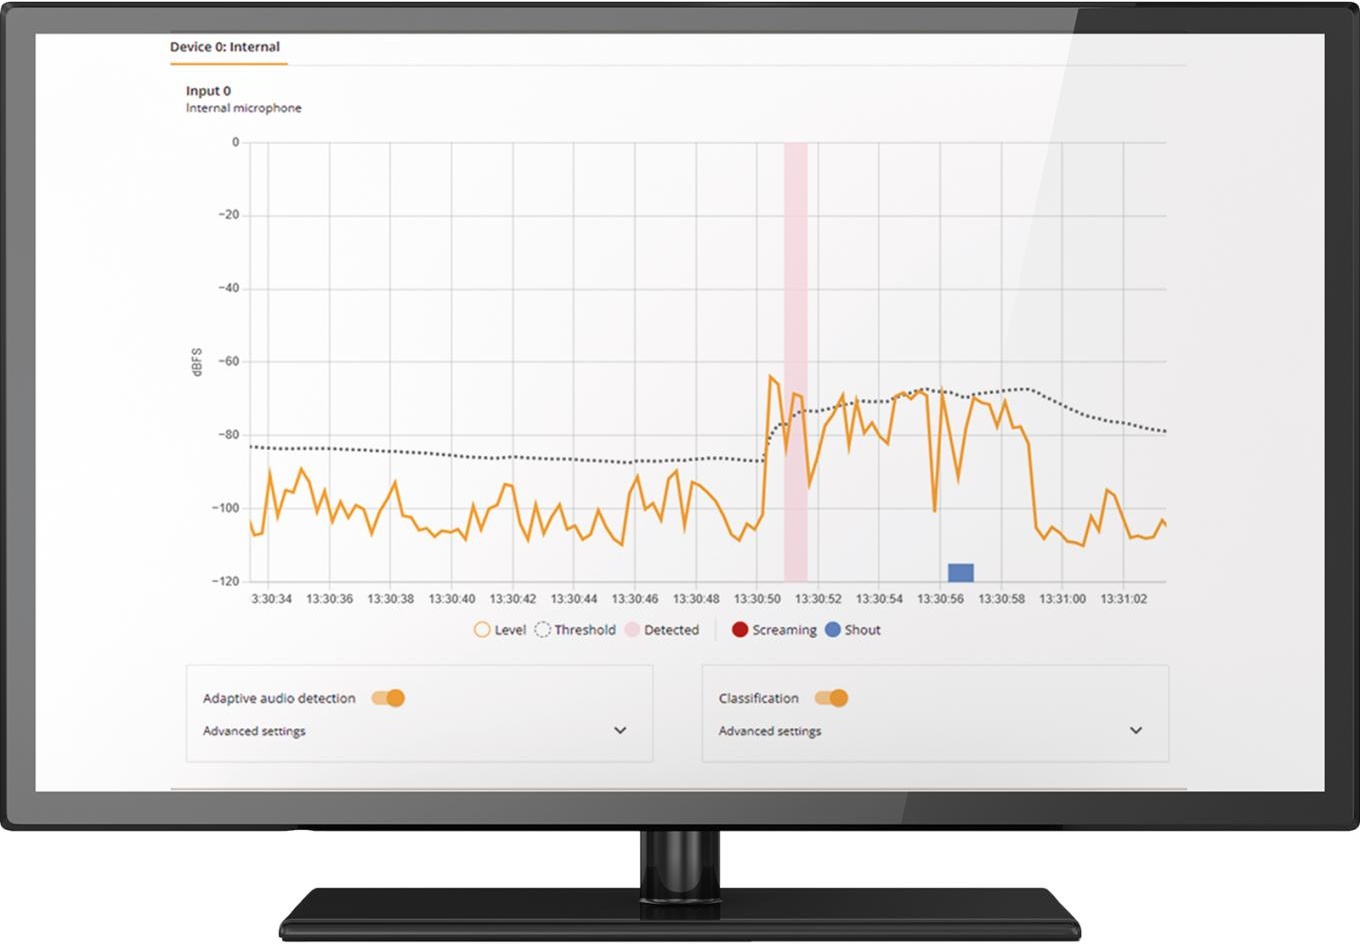
Task: Click the Adaptive audio detection label
Action: click(x=279, y=698)
